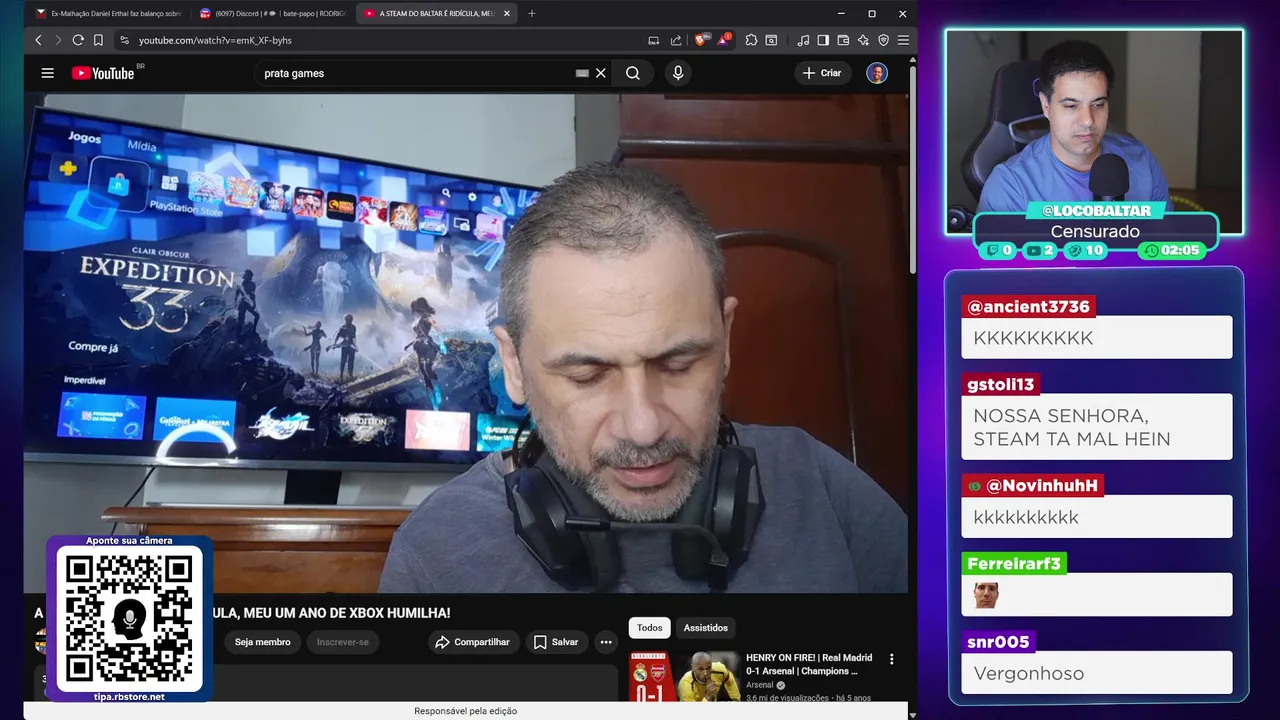
Task: Open the Arsenal channel link
Action: tap(760, 685)
